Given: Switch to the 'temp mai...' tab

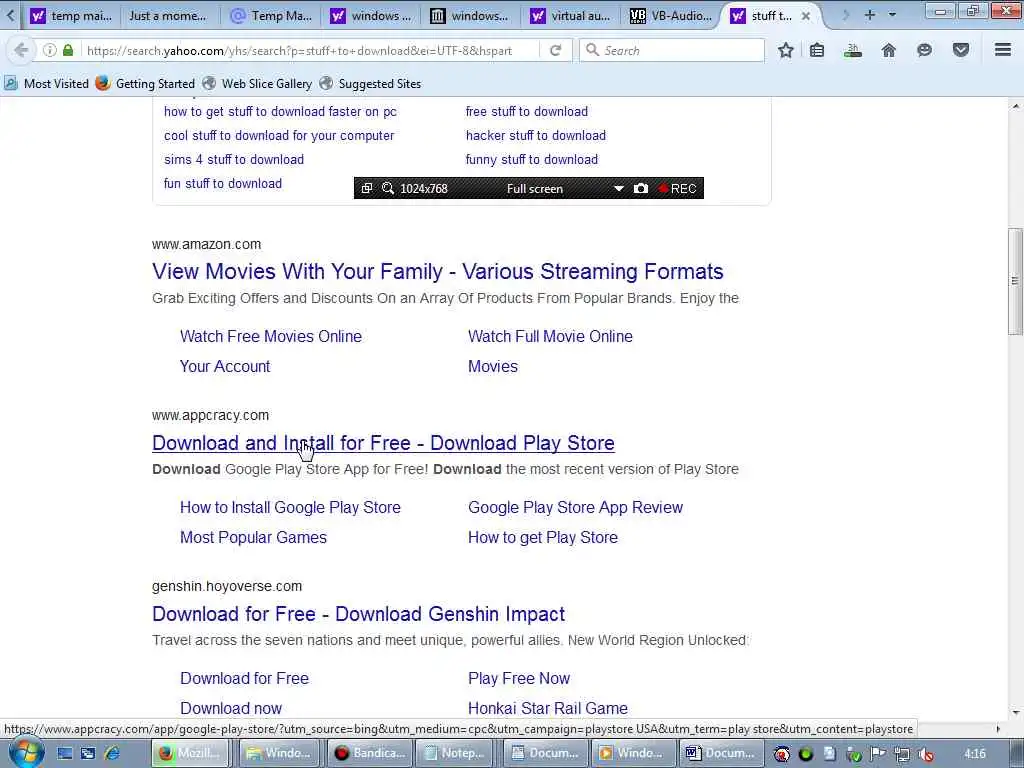Looking at the screenshot, I should (x=72, y=16).
